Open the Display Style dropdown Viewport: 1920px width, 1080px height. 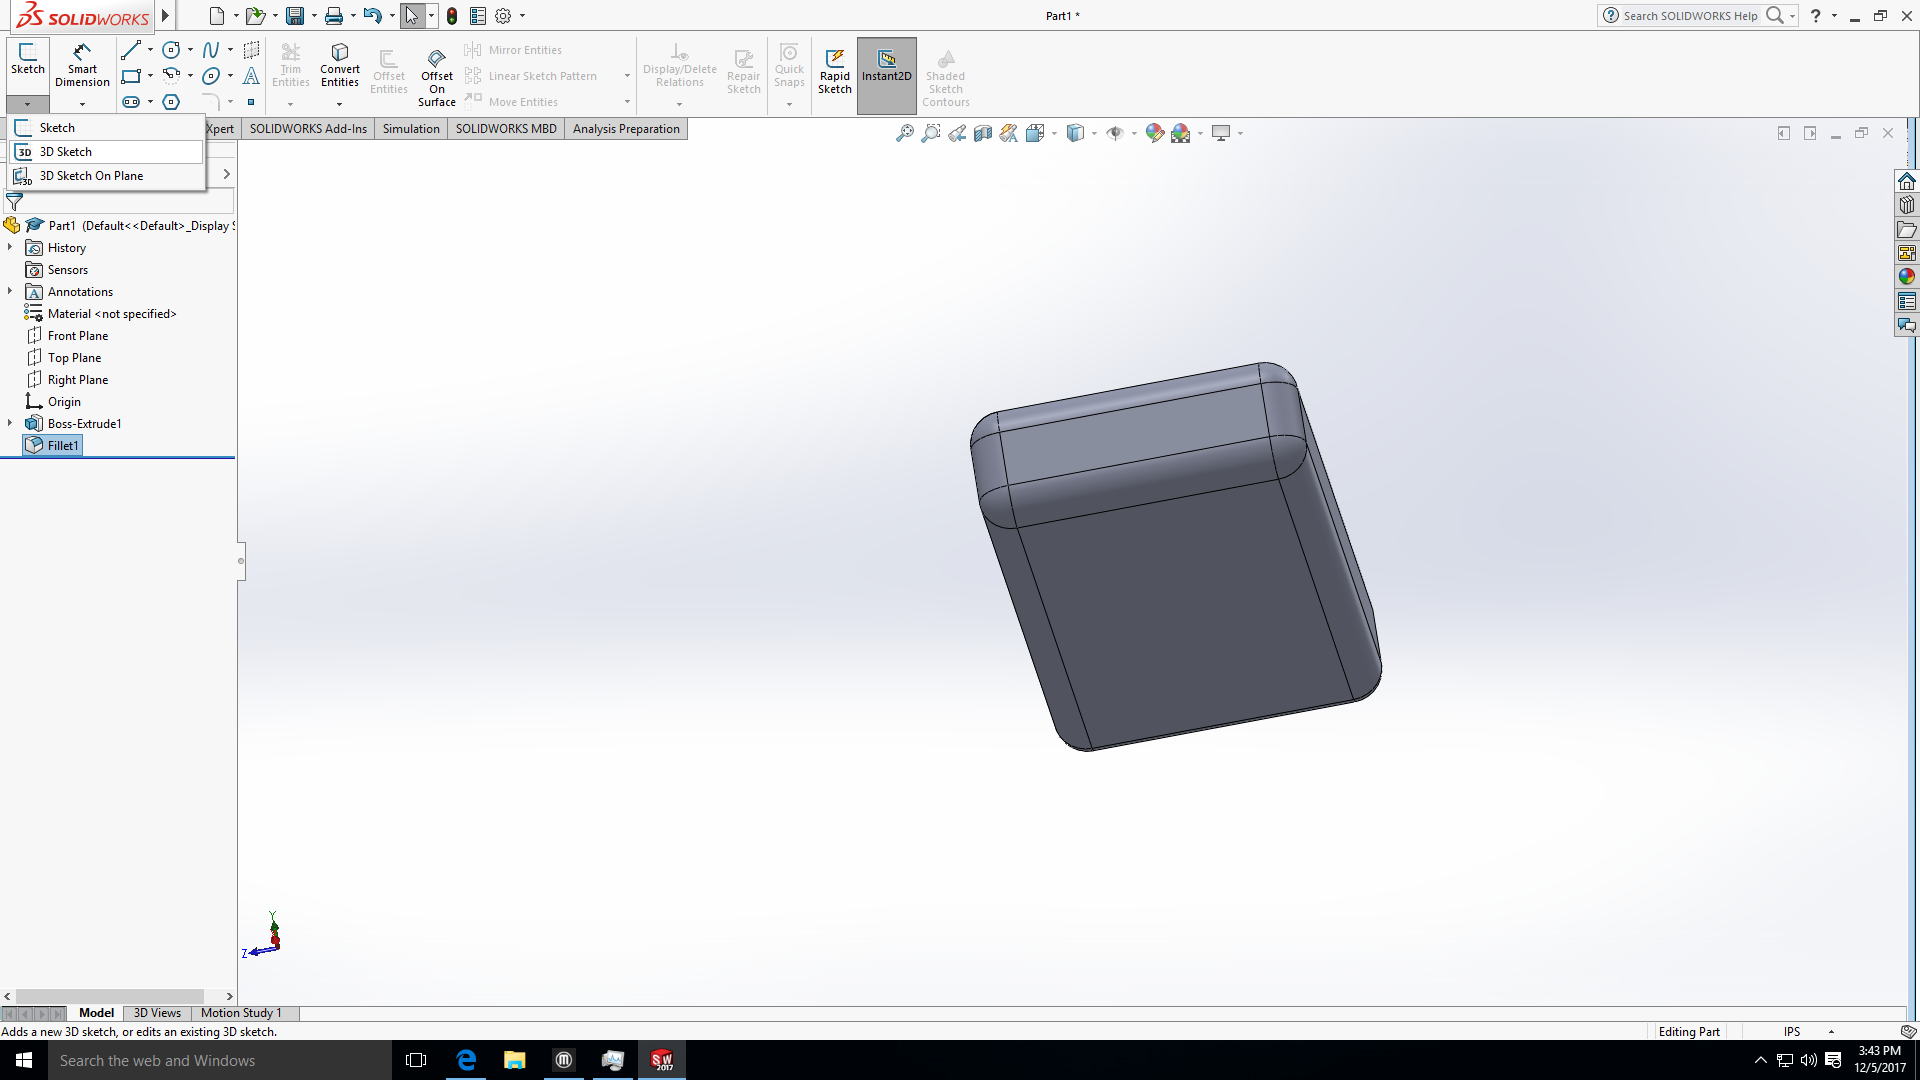click(x=1092, y=132)
